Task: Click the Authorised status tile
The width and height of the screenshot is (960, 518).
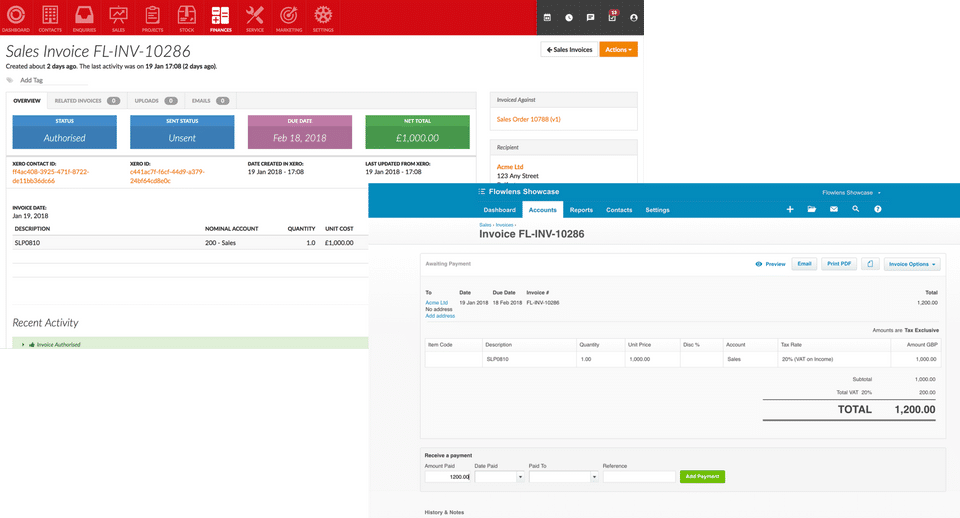Action: click(x=64, y=132)
